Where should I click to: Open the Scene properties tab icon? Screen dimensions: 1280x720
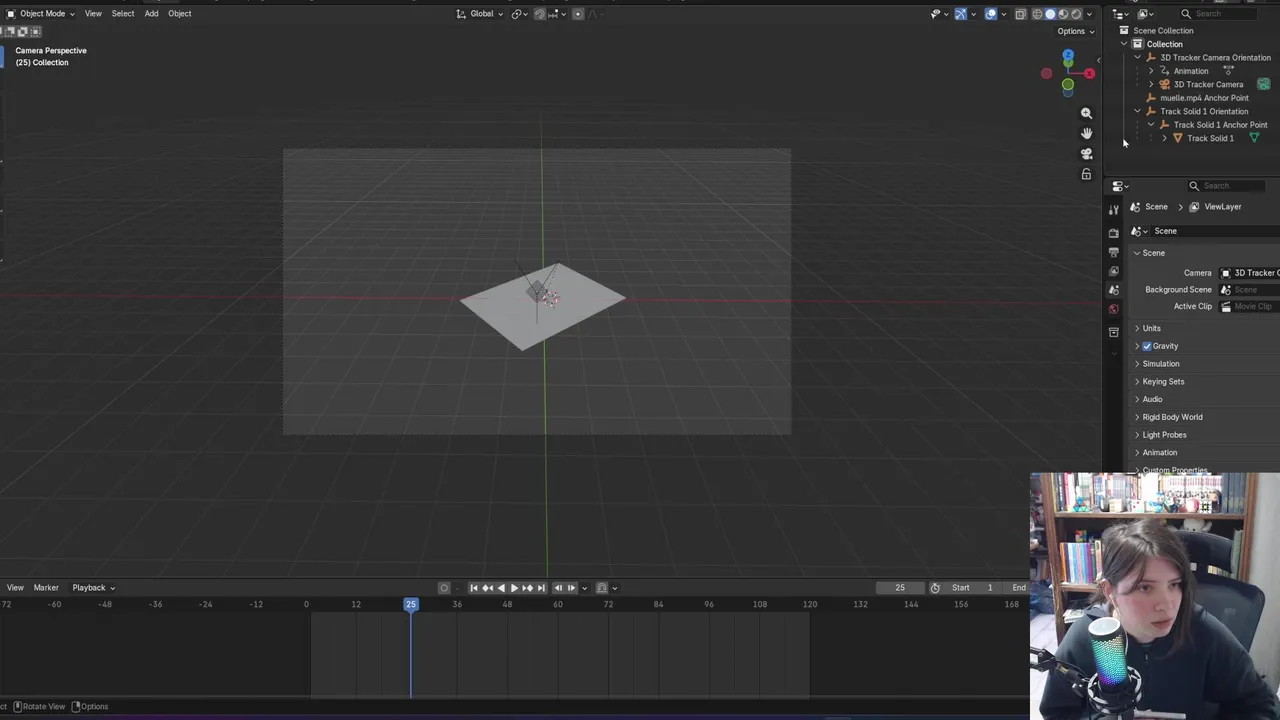point(1114,290)
